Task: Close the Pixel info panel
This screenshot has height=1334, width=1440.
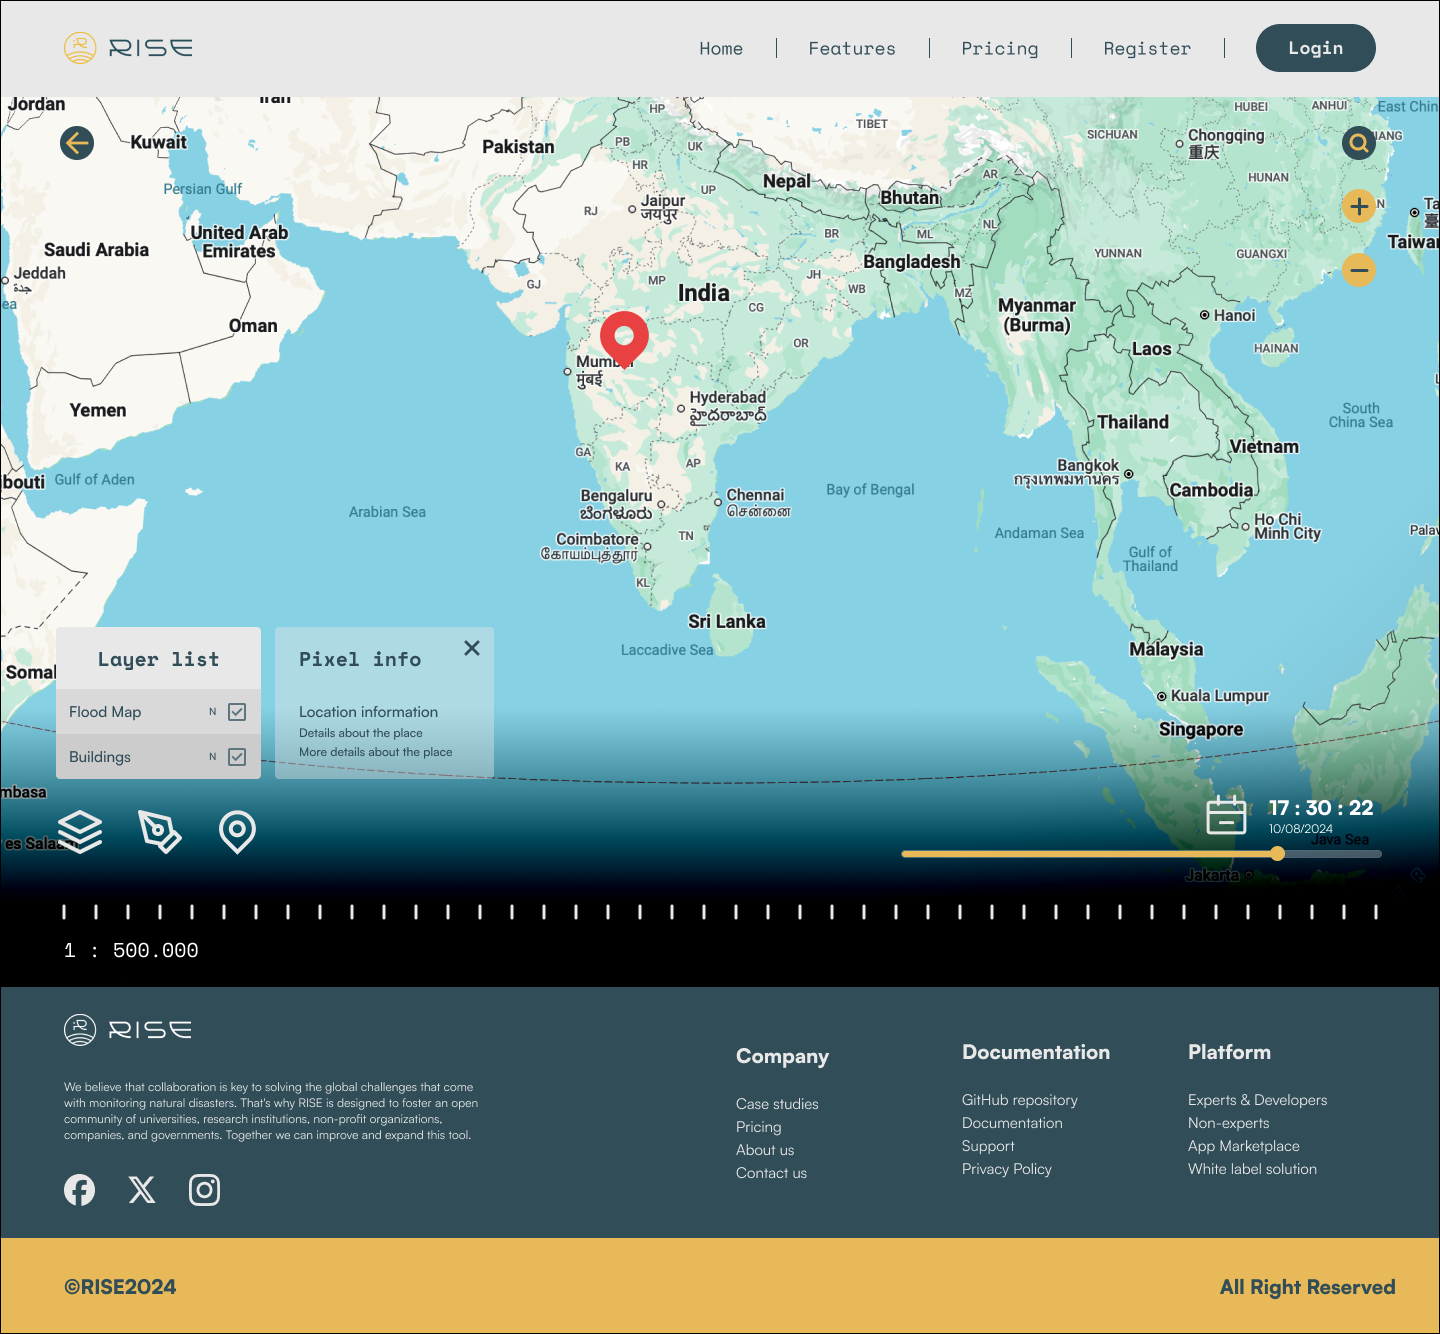Action: pos(472,648)
